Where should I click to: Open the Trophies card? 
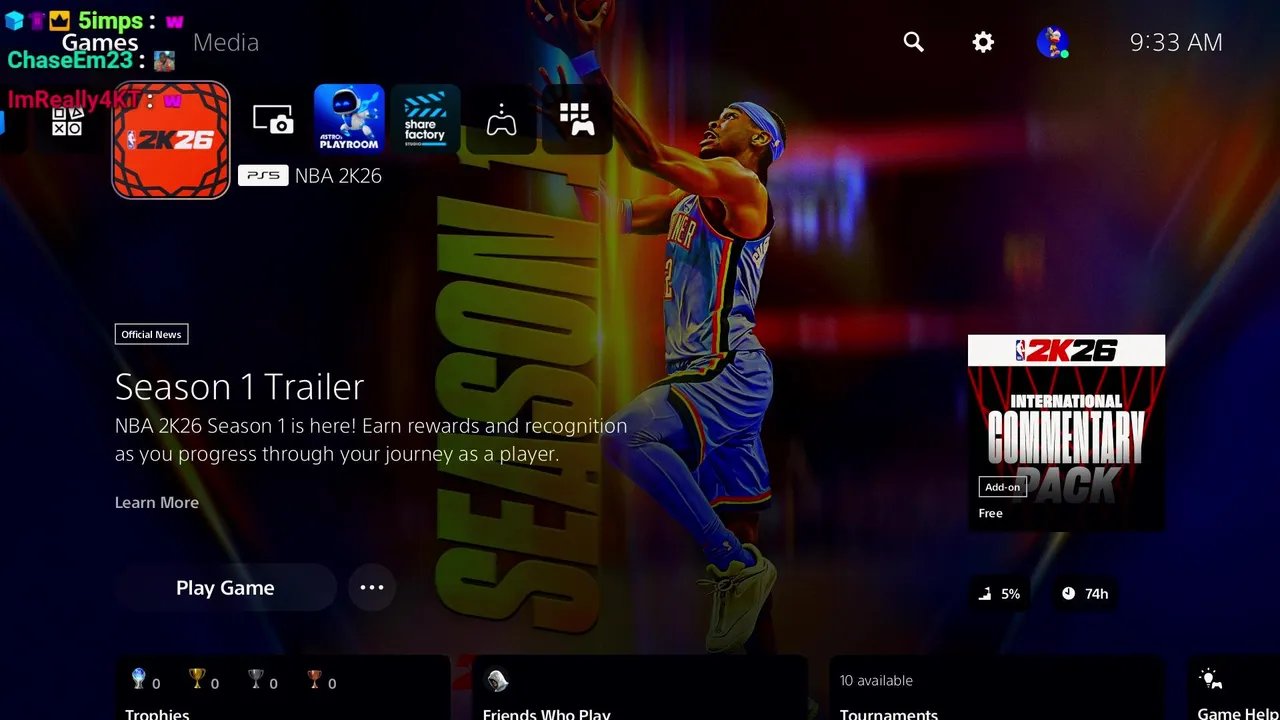click(x=282, y=688)
